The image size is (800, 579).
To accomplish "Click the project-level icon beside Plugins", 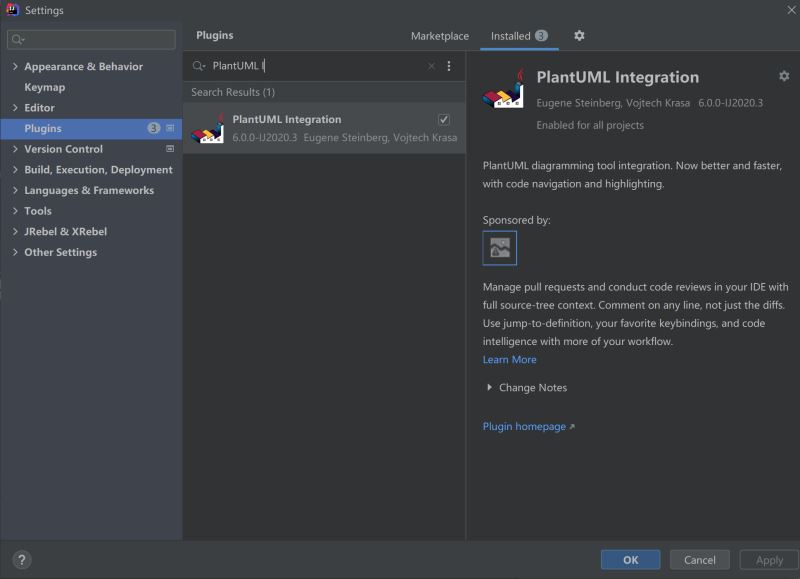I will [x=170, y=128].
